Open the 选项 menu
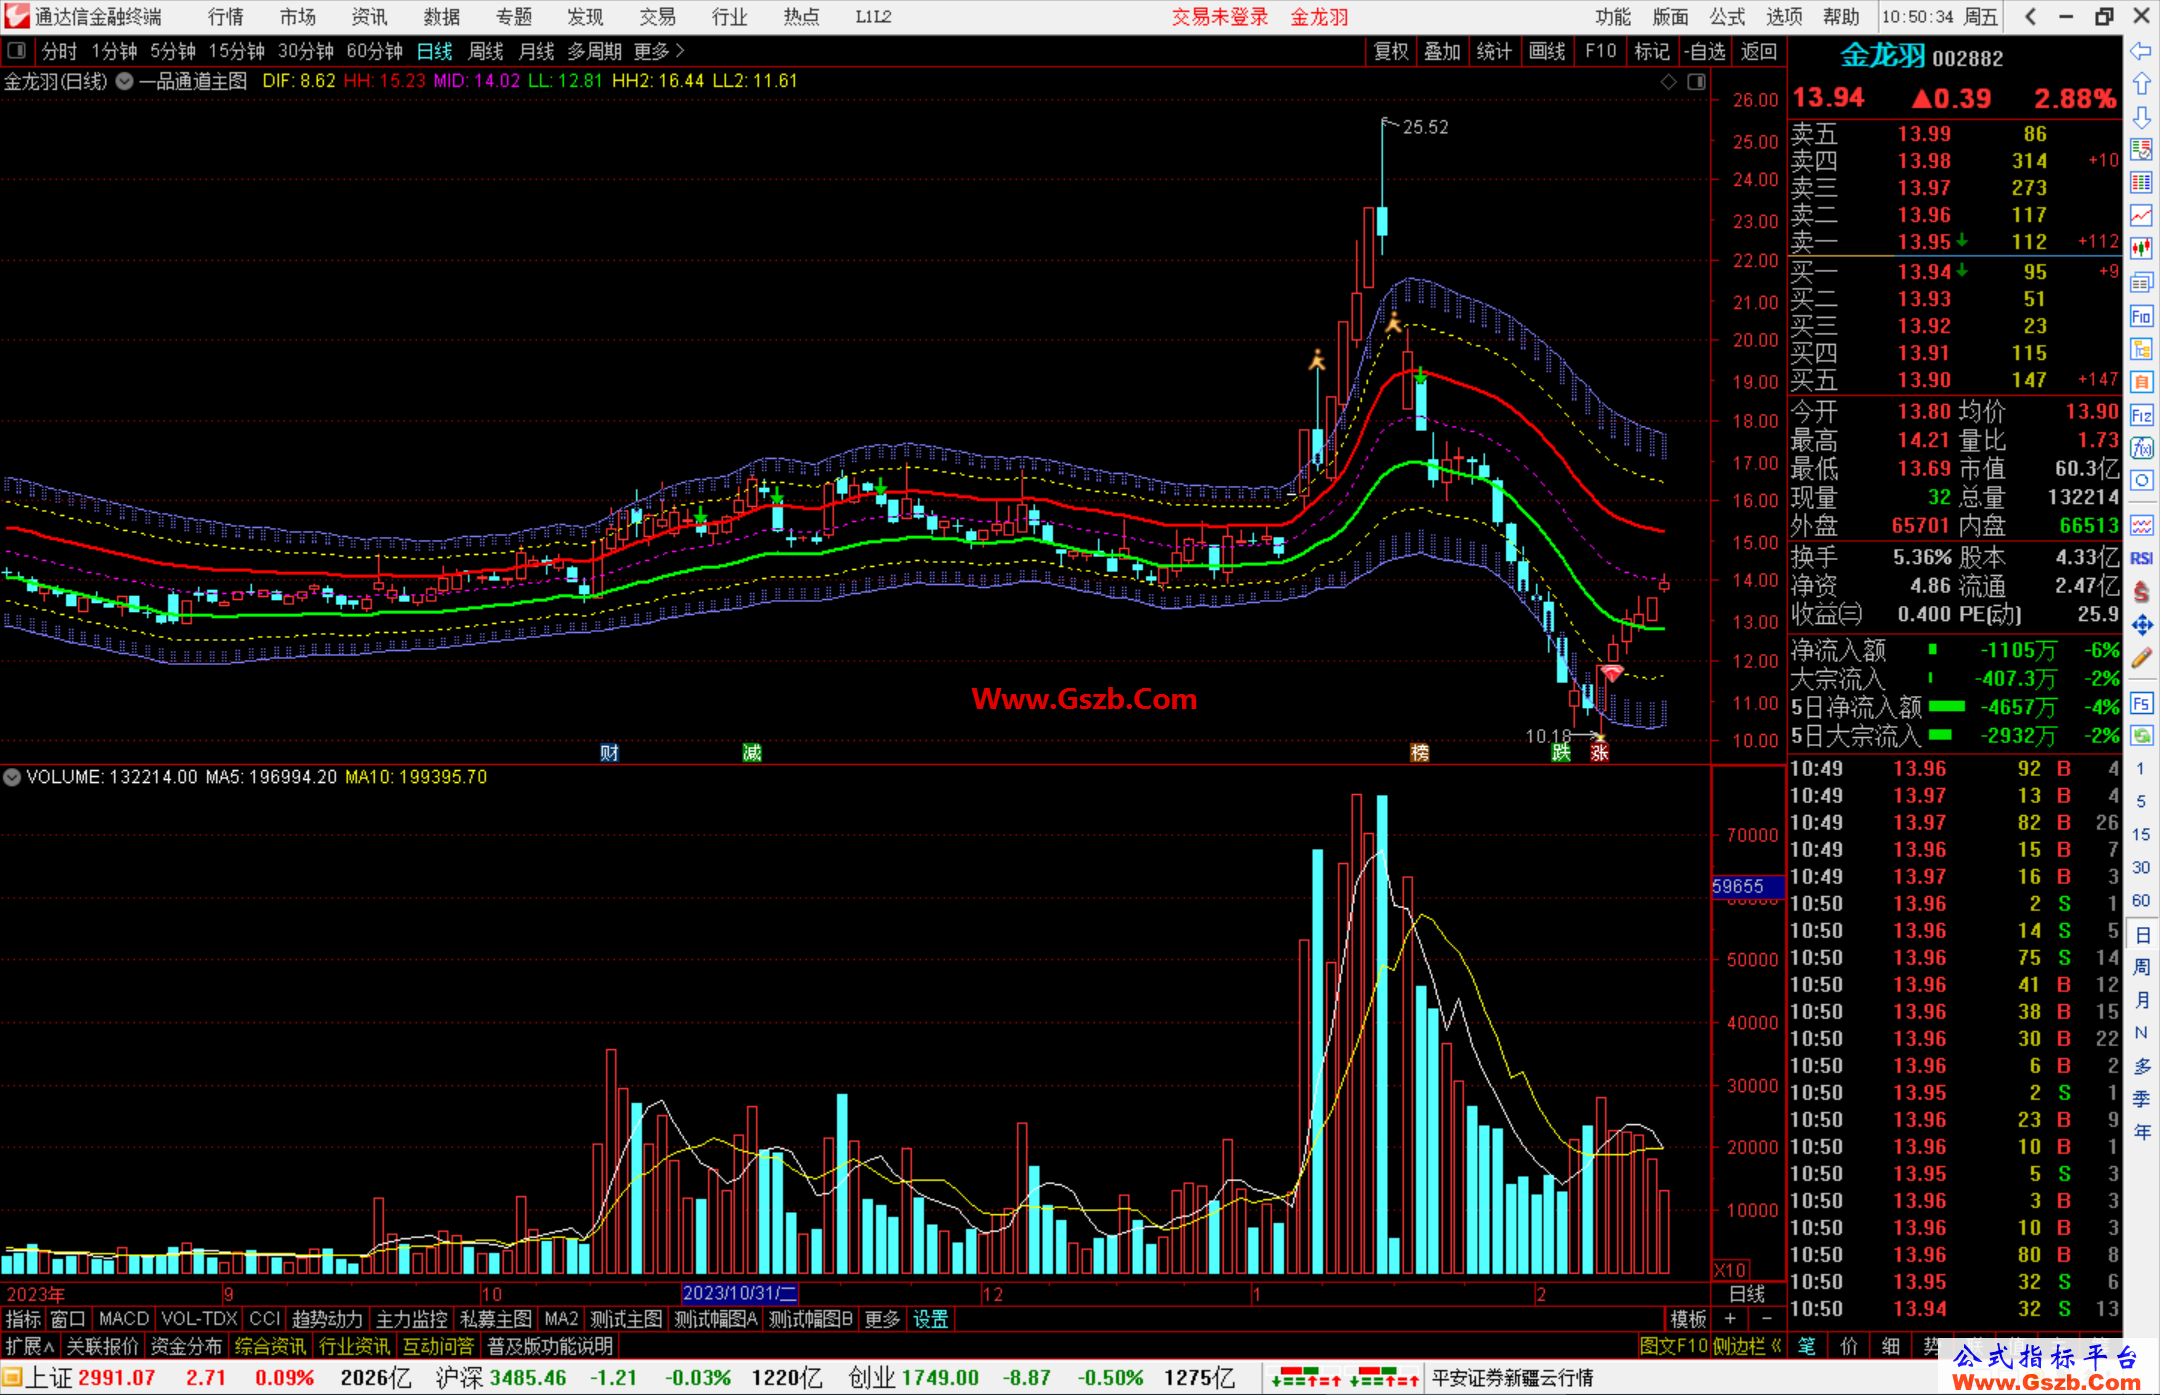The width and height of the screenshot is (2160, 1395). click(1784, 16)
